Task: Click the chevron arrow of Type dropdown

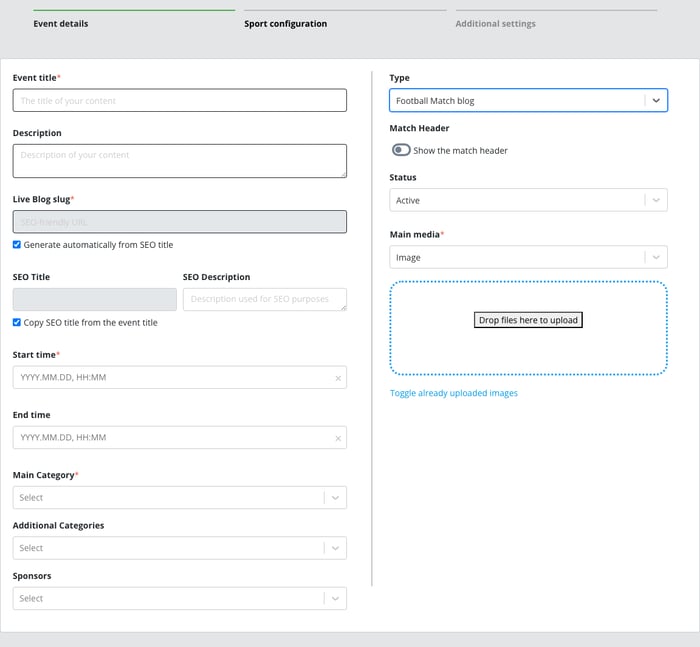Action: [656, 100]
